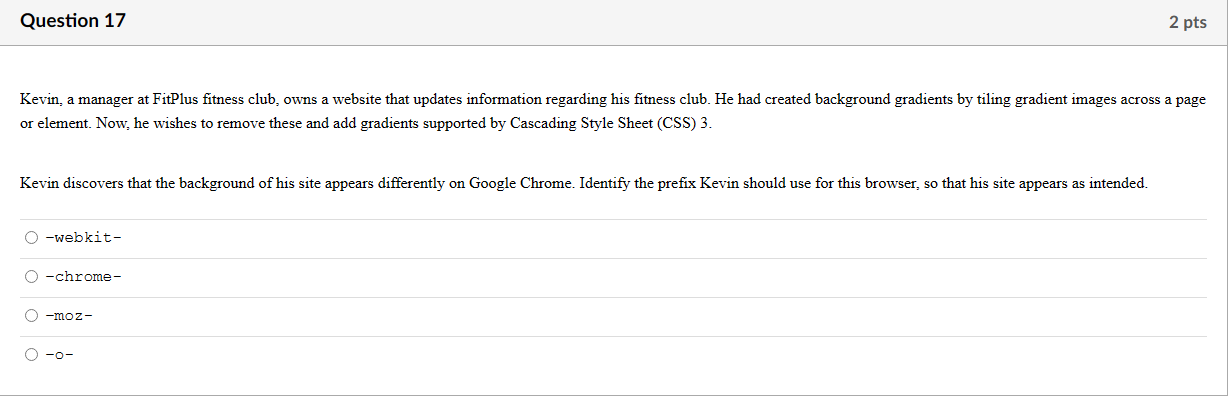Click the word manager in the first sentence
Screen dimensions: 1228x396
coord(102,100)
